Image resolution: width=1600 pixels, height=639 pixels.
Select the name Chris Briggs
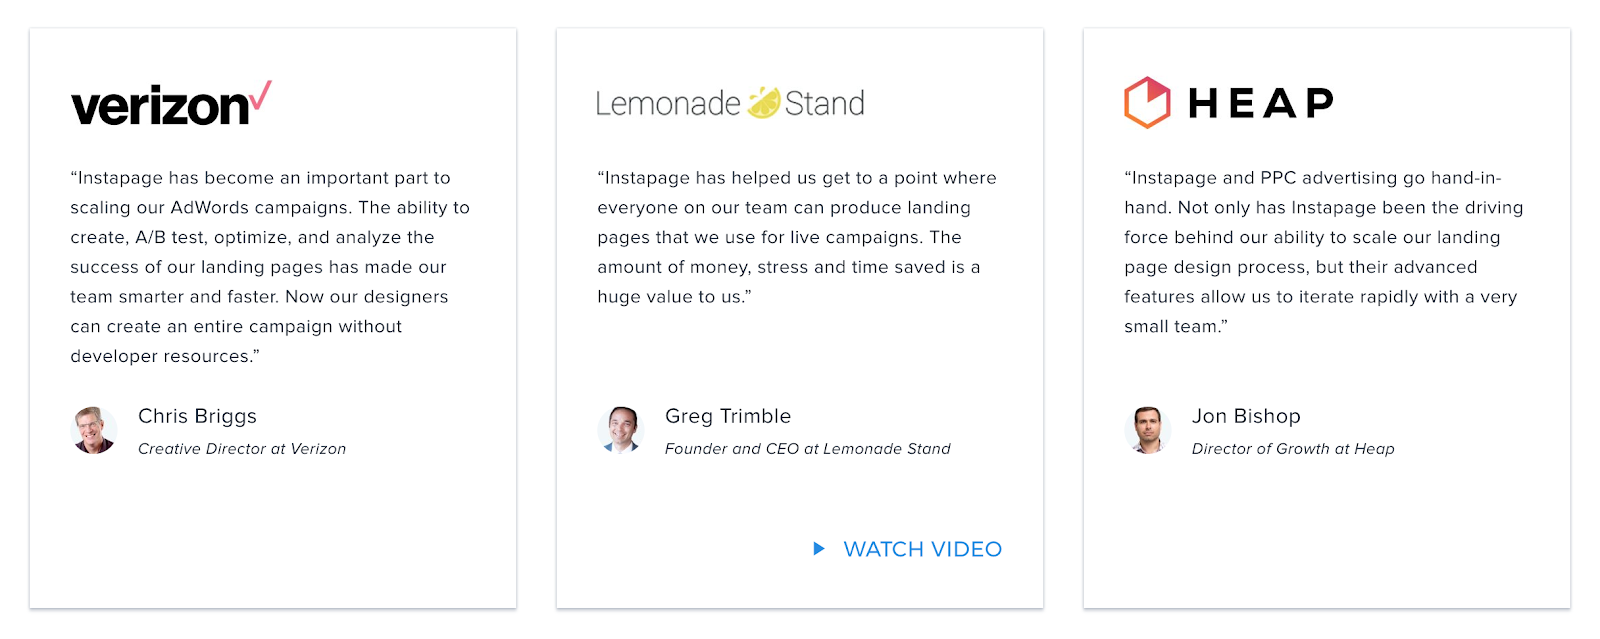[x=197, y=416]
